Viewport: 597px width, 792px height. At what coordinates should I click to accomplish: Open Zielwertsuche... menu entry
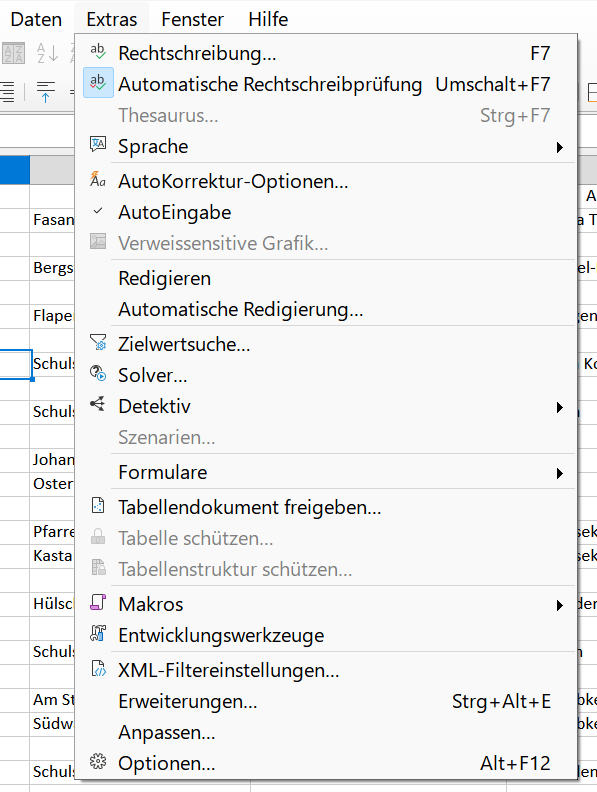pos(326,344)
